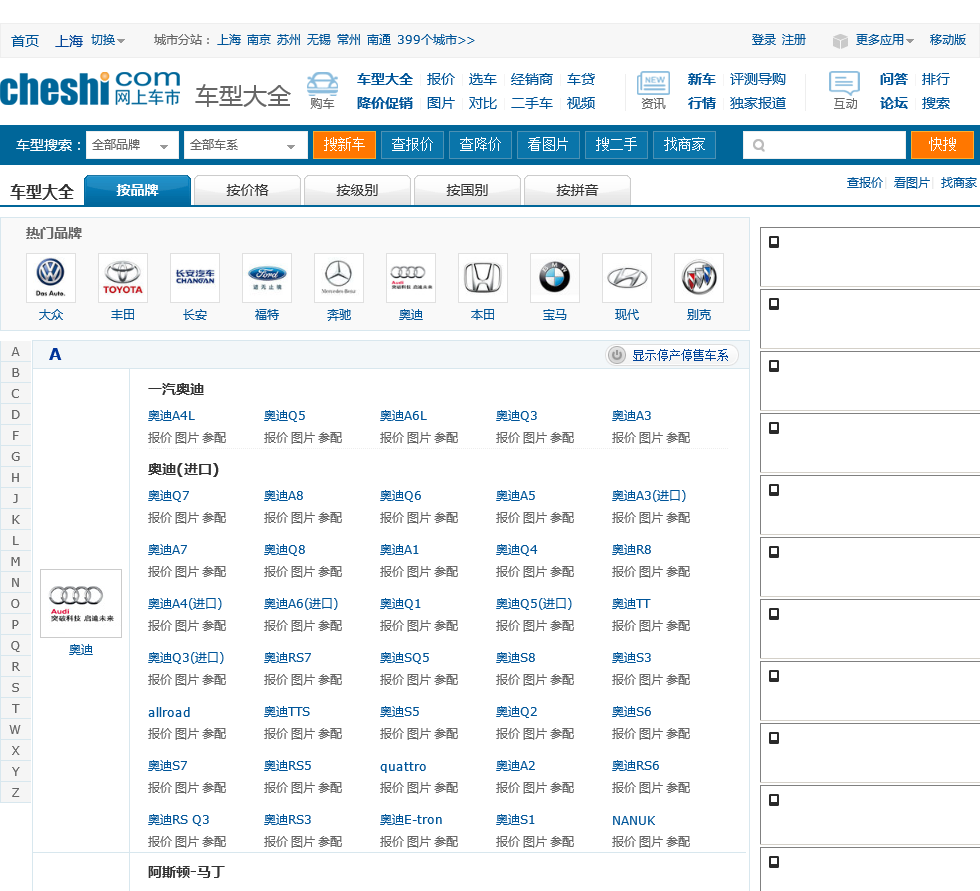Click the Toyota 丰田 brand logo
The image size is (980, 891).
point(122,278)
